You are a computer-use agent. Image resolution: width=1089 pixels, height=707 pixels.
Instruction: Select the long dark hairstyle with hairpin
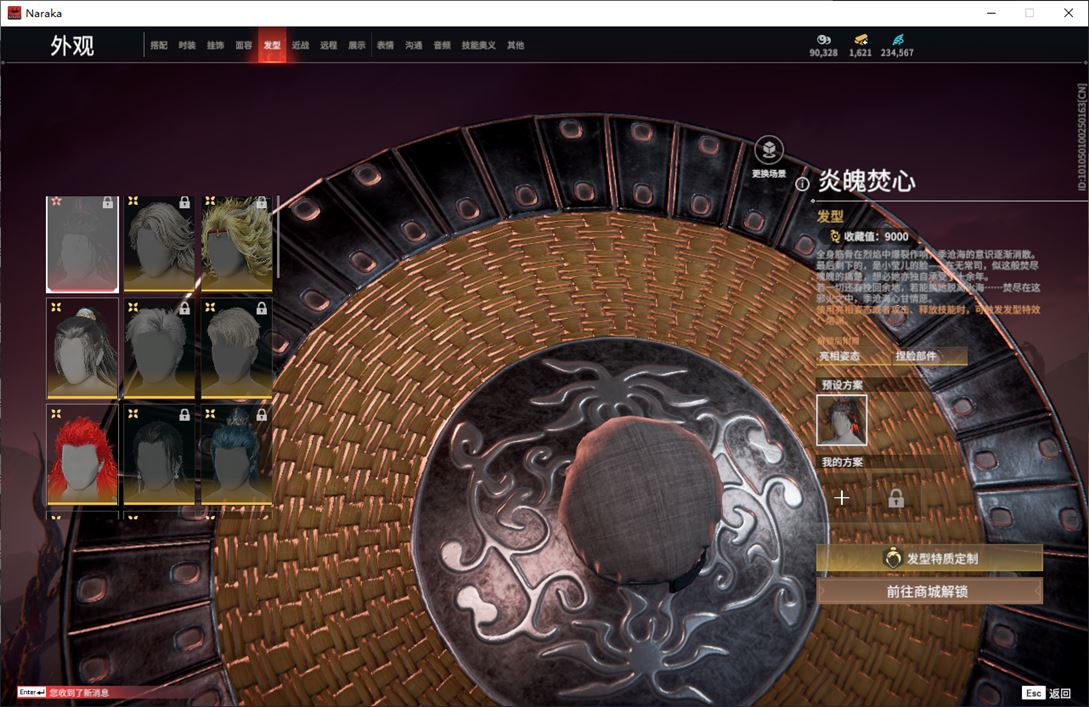coord(82,349)
